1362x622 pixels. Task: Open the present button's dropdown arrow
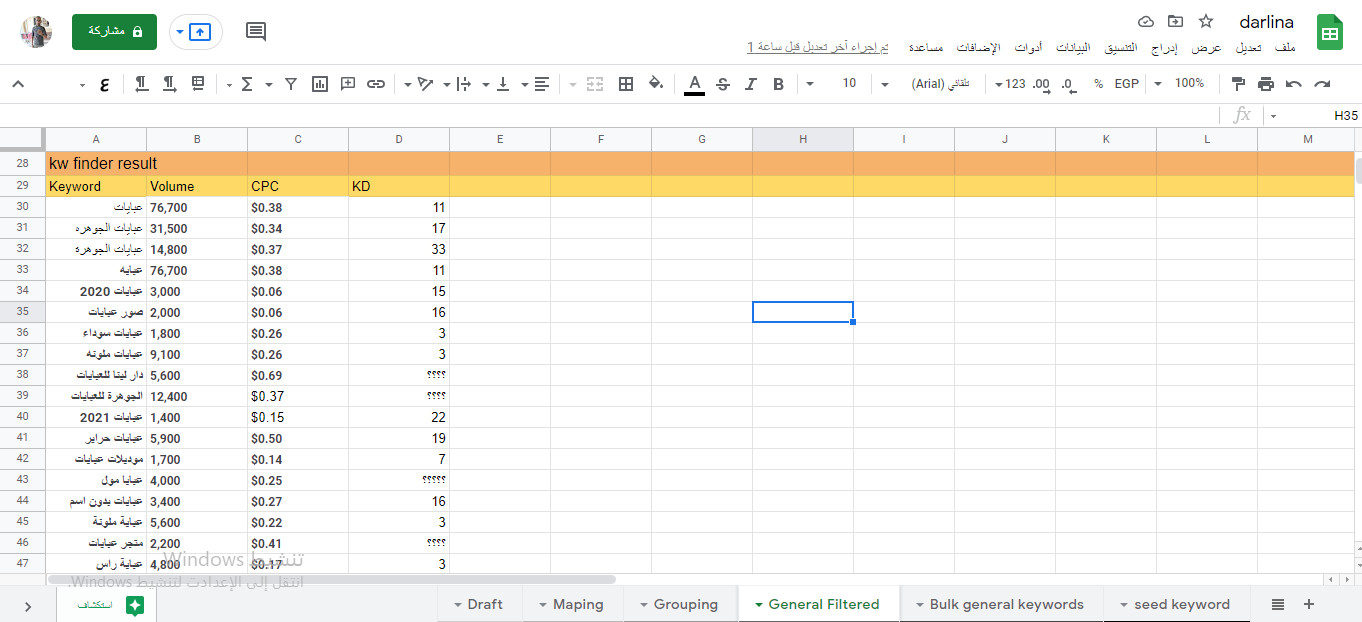[x=180, y=32]
